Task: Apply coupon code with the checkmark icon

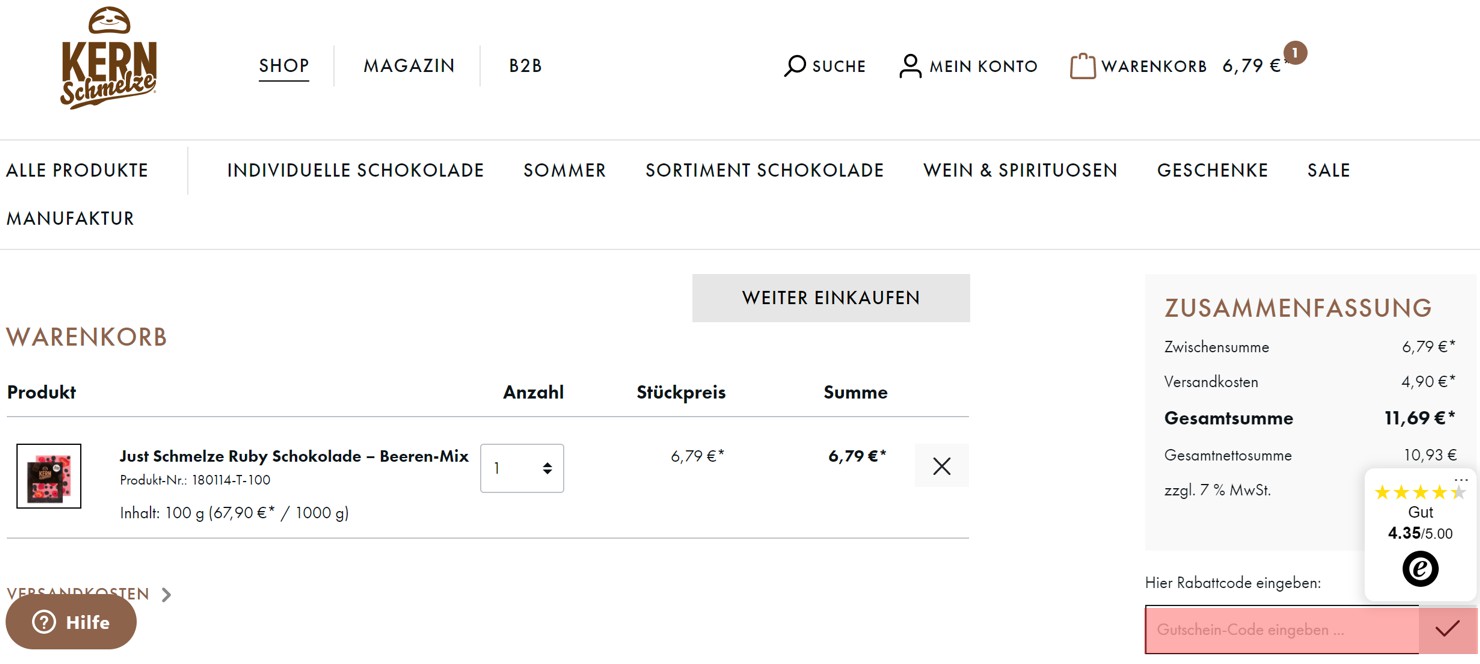Action: pos(1447,629)
